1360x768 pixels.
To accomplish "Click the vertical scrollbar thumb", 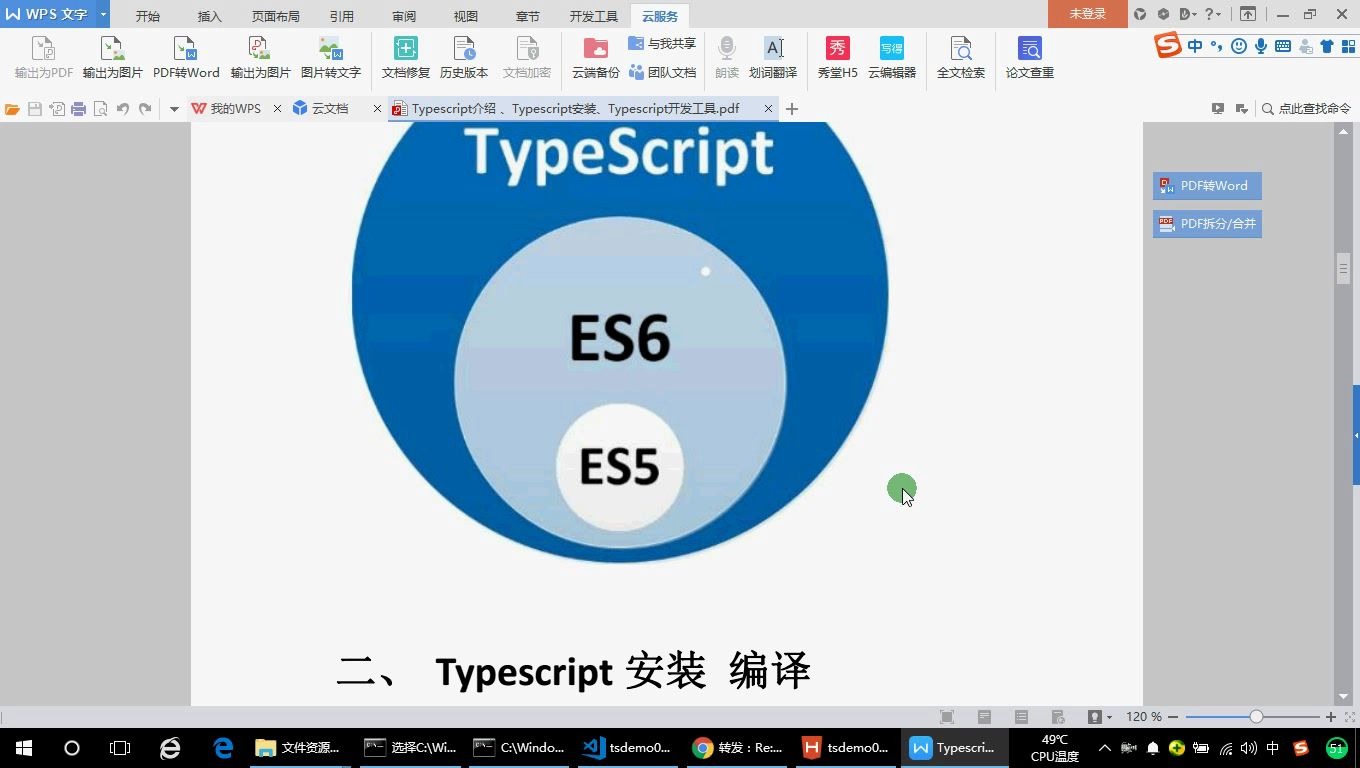I will click(x=1343, y=270).
